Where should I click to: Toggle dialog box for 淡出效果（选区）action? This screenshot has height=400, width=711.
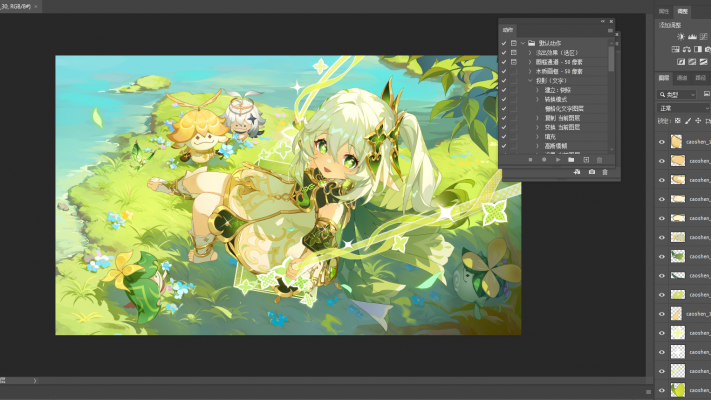coord(514,52)
